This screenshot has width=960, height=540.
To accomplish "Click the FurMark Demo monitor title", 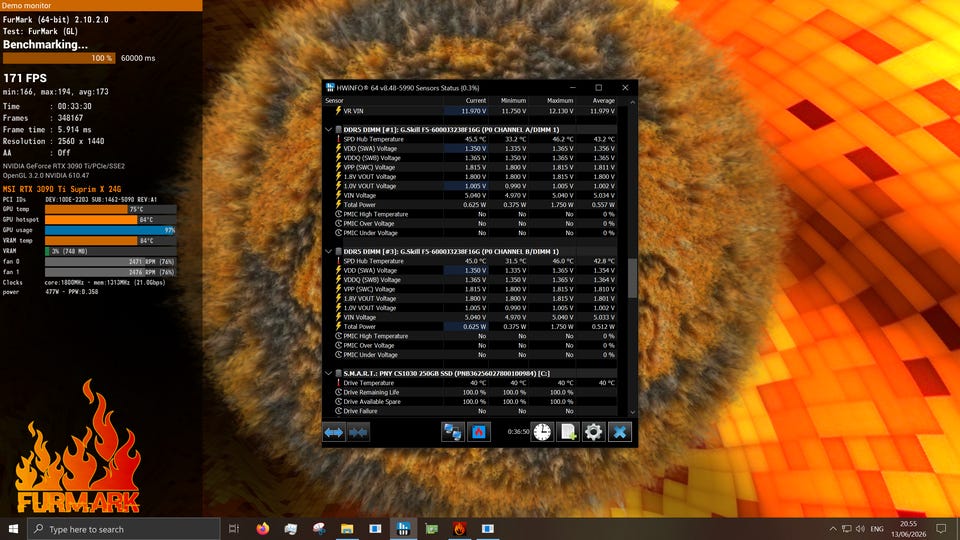I will pos(27,5).
